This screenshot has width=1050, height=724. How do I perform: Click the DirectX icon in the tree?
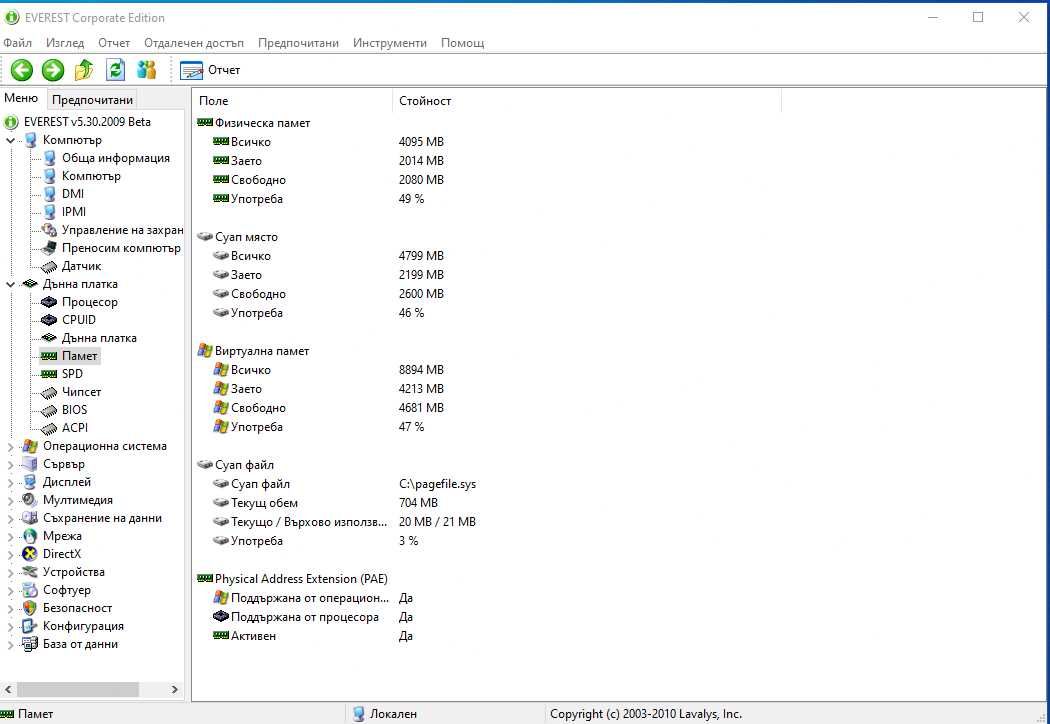pyautogui.click(x=29, y=554)
